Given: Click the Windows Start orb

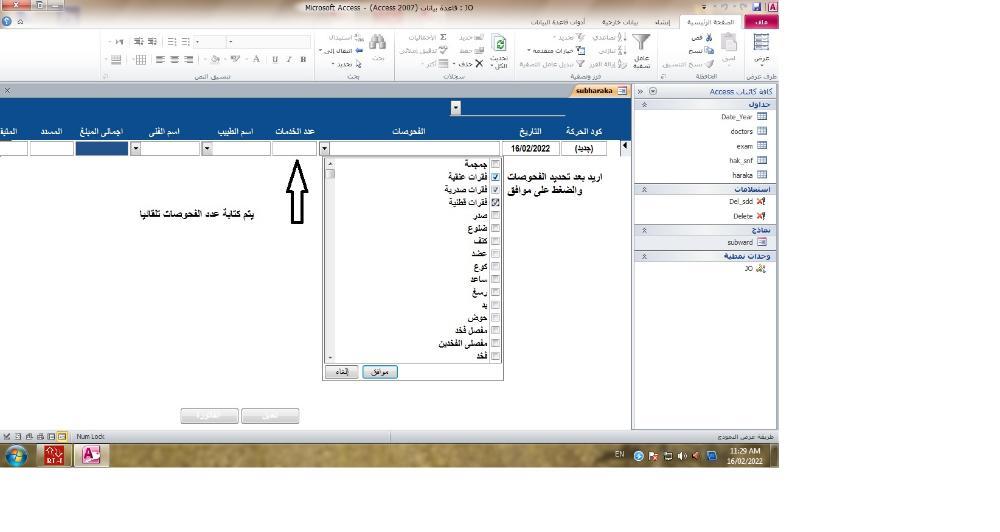Looking at the screenshot, I should point(17,456).
